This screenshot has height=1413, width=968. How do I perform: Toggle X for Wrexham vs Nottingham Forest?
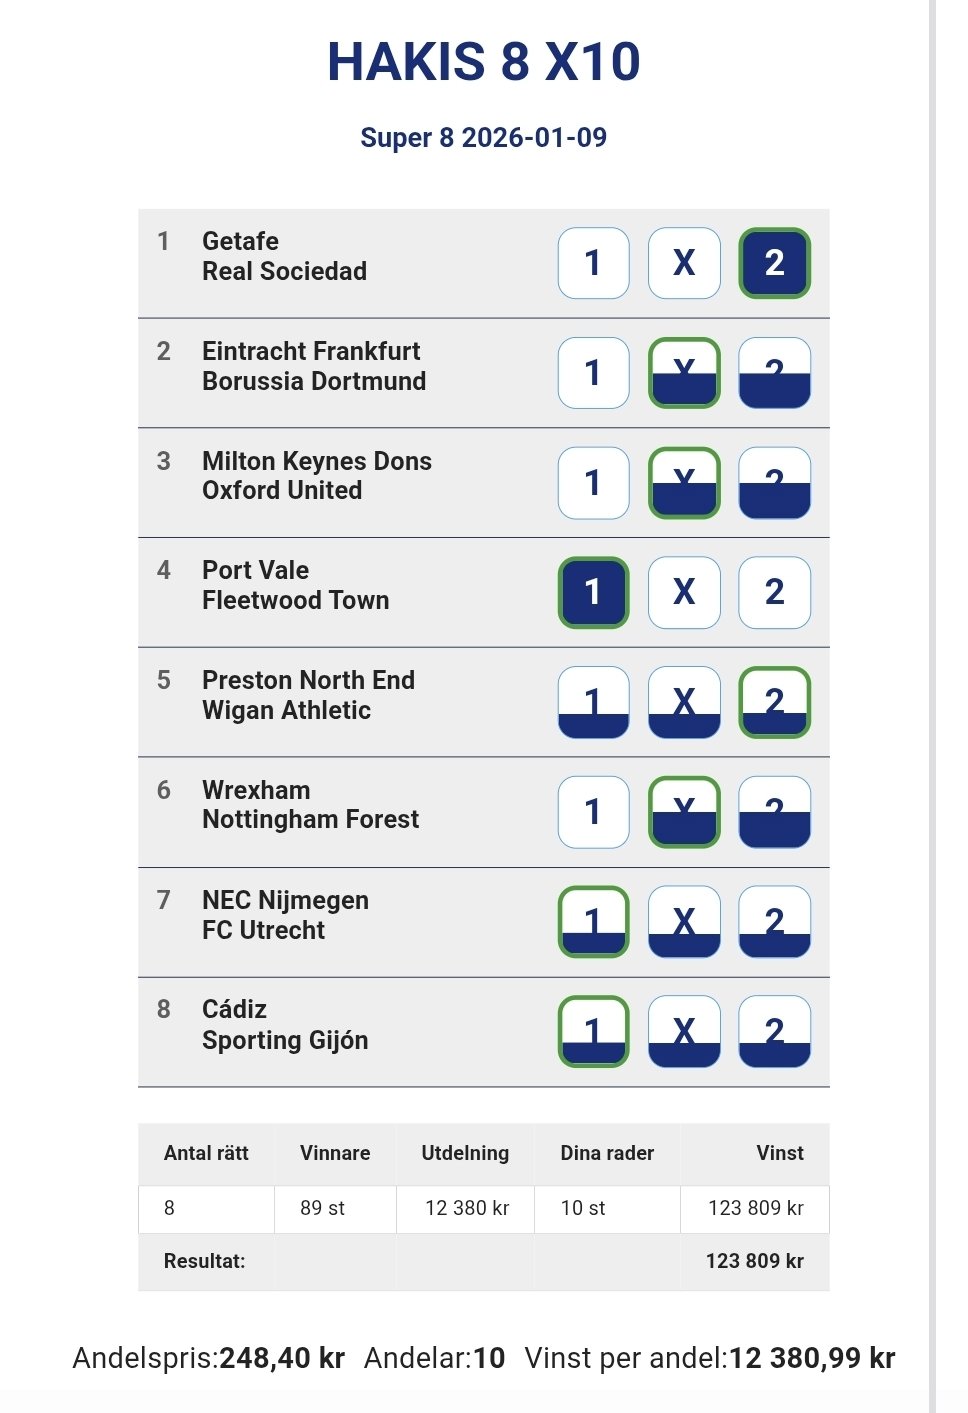coord(684,812)
